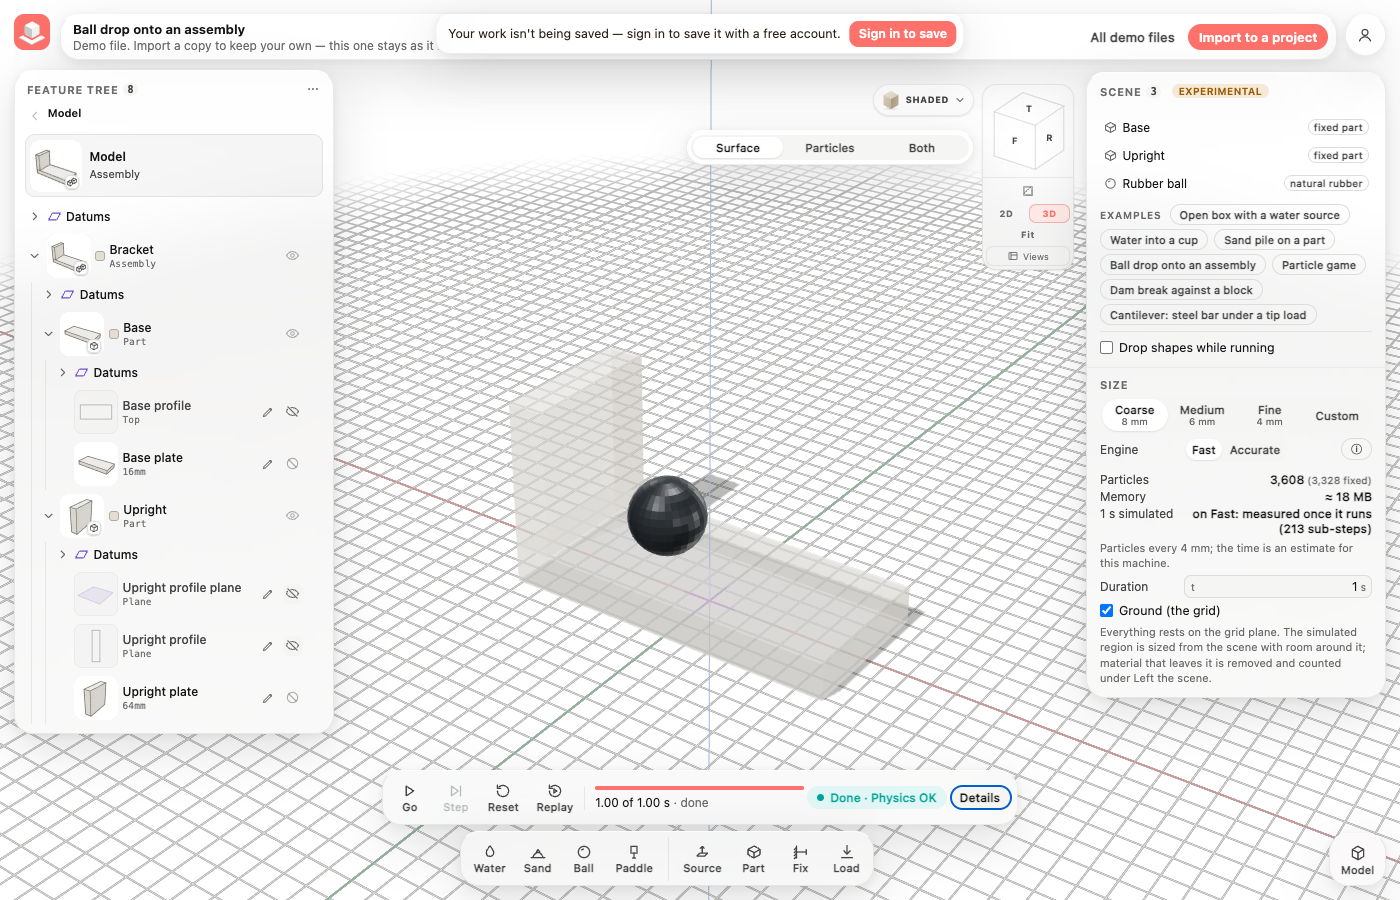The height and width of the screenshot is (900, 1400).
Task: Open the Feature Tree more options menu
Action: (313, 90)
